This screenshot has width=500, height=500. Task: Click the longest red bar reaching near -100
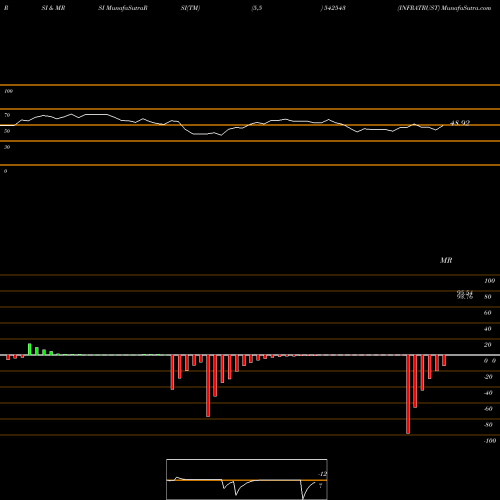(x=408, y=394)
